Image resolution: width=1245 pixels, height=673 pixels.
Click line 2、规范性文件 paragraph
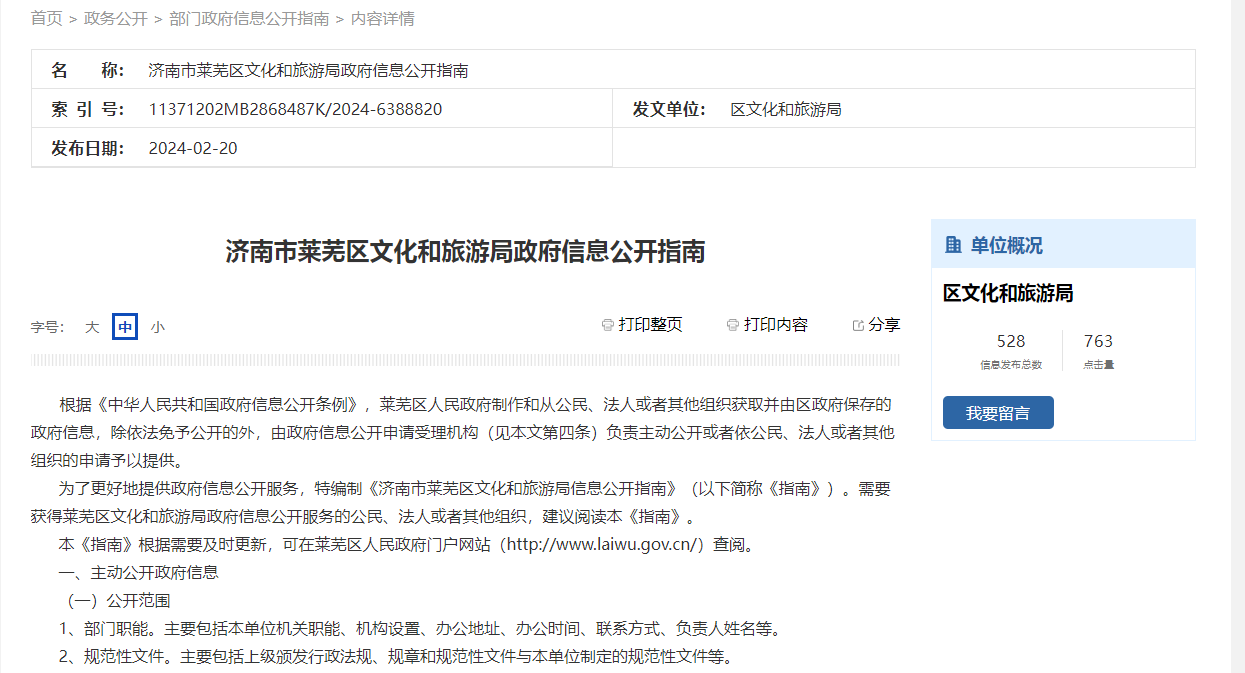(x=396, y=657)
